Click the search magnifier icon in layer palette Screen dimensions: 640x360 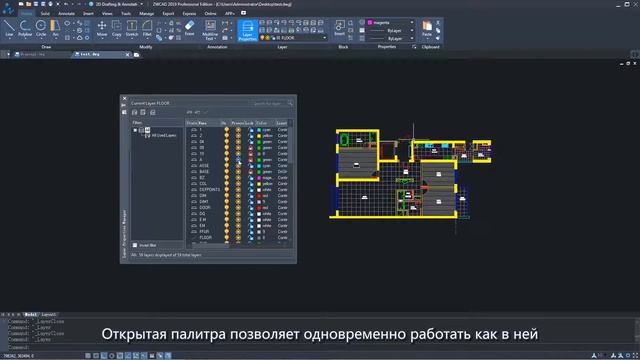point(290,104)
